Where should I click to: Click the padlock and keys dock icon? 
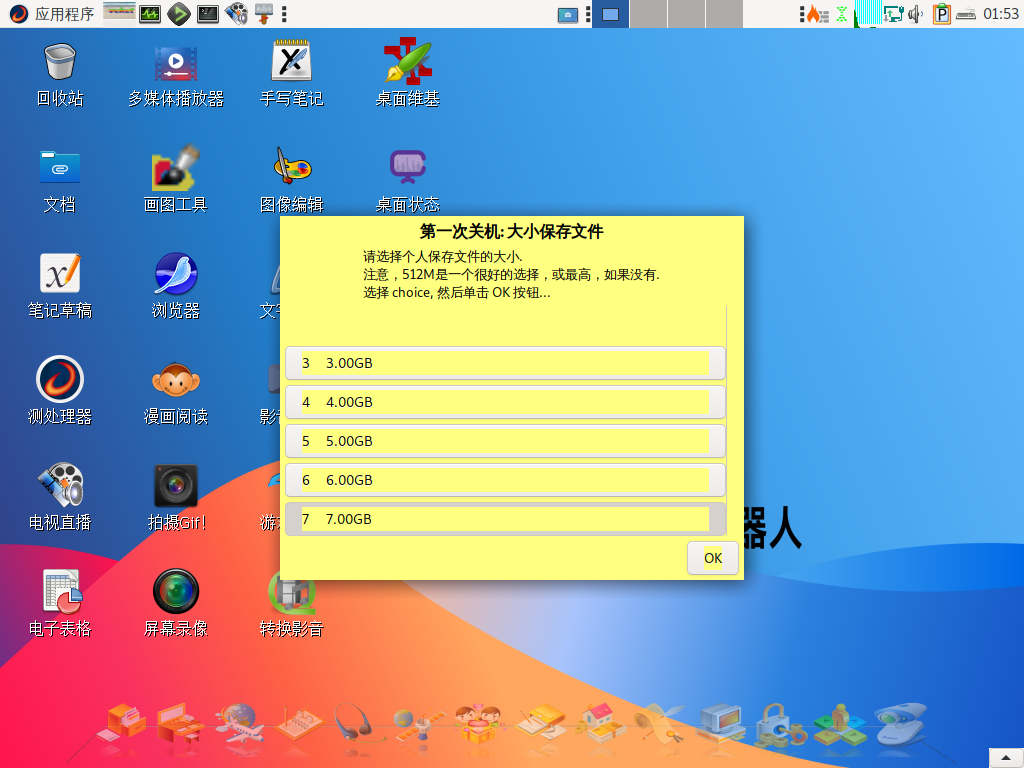click(x=780, y=724)
